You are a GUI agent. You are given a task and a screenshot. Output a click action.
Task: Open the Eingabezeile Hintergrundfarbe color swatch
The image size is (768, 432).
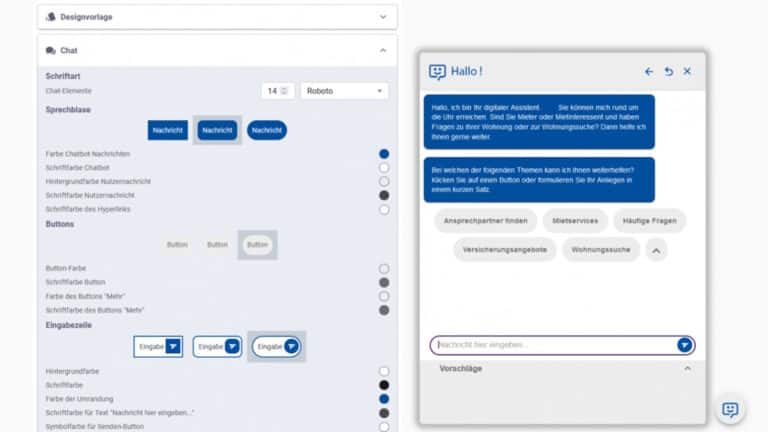click(x=384, y=371)
